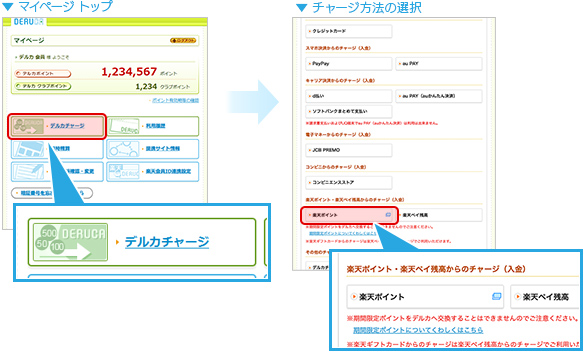Select au PAY (auかんたん決済) charge method
This screenshot has width=585, height=360.
pyautogui.click(x=439, y=96)
